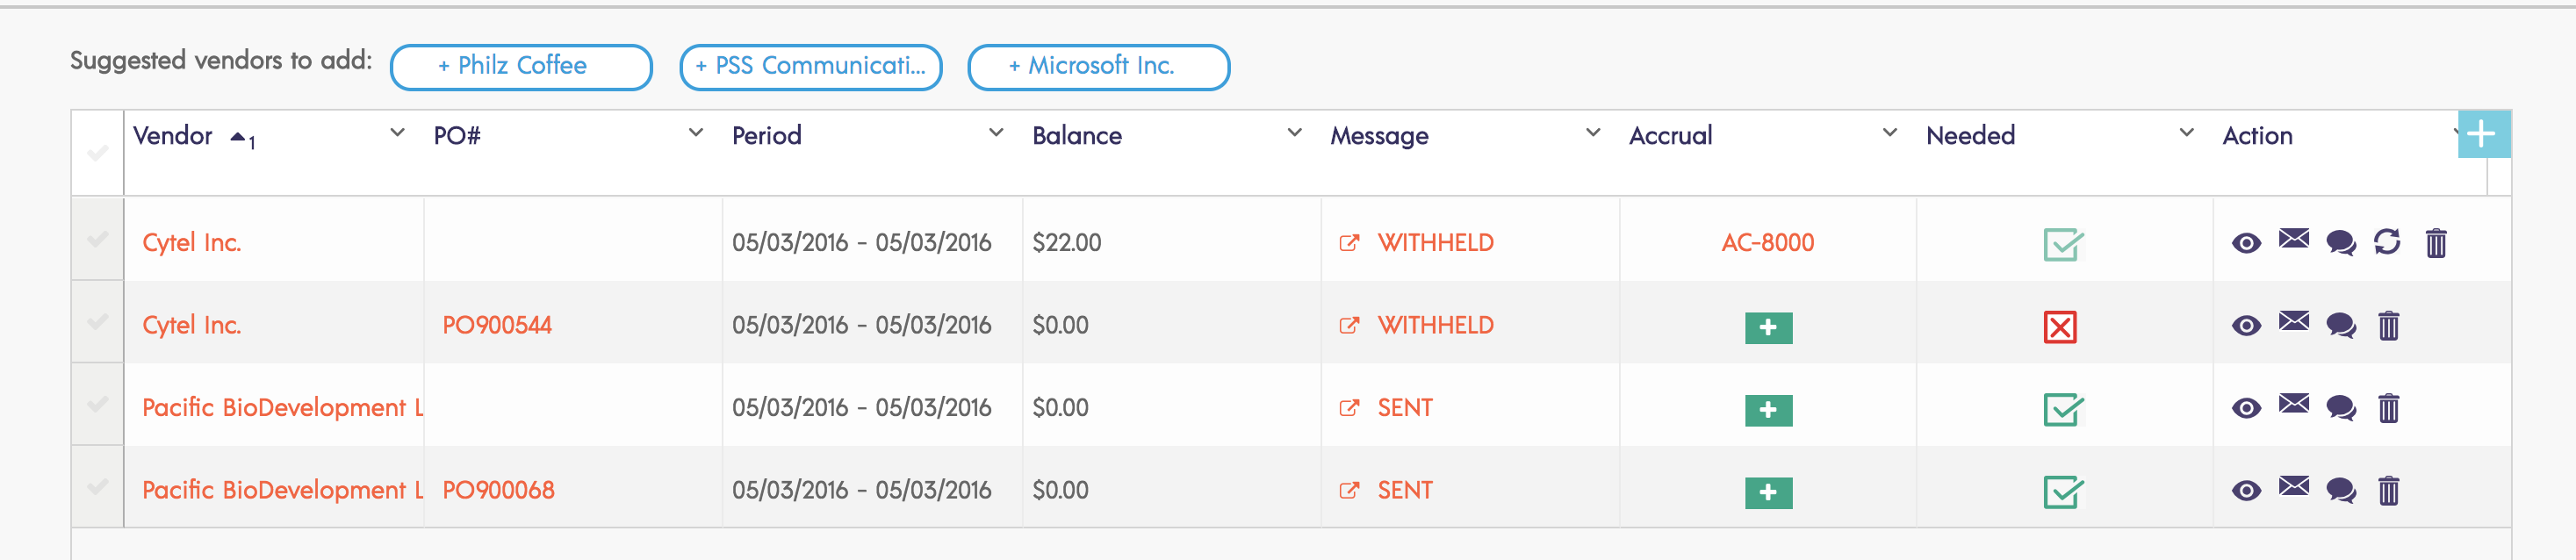The width and height of the screenshot is (2576, 560).
Task: Open the WITHHELD message link for PO900544
Action: (1435, 325)
